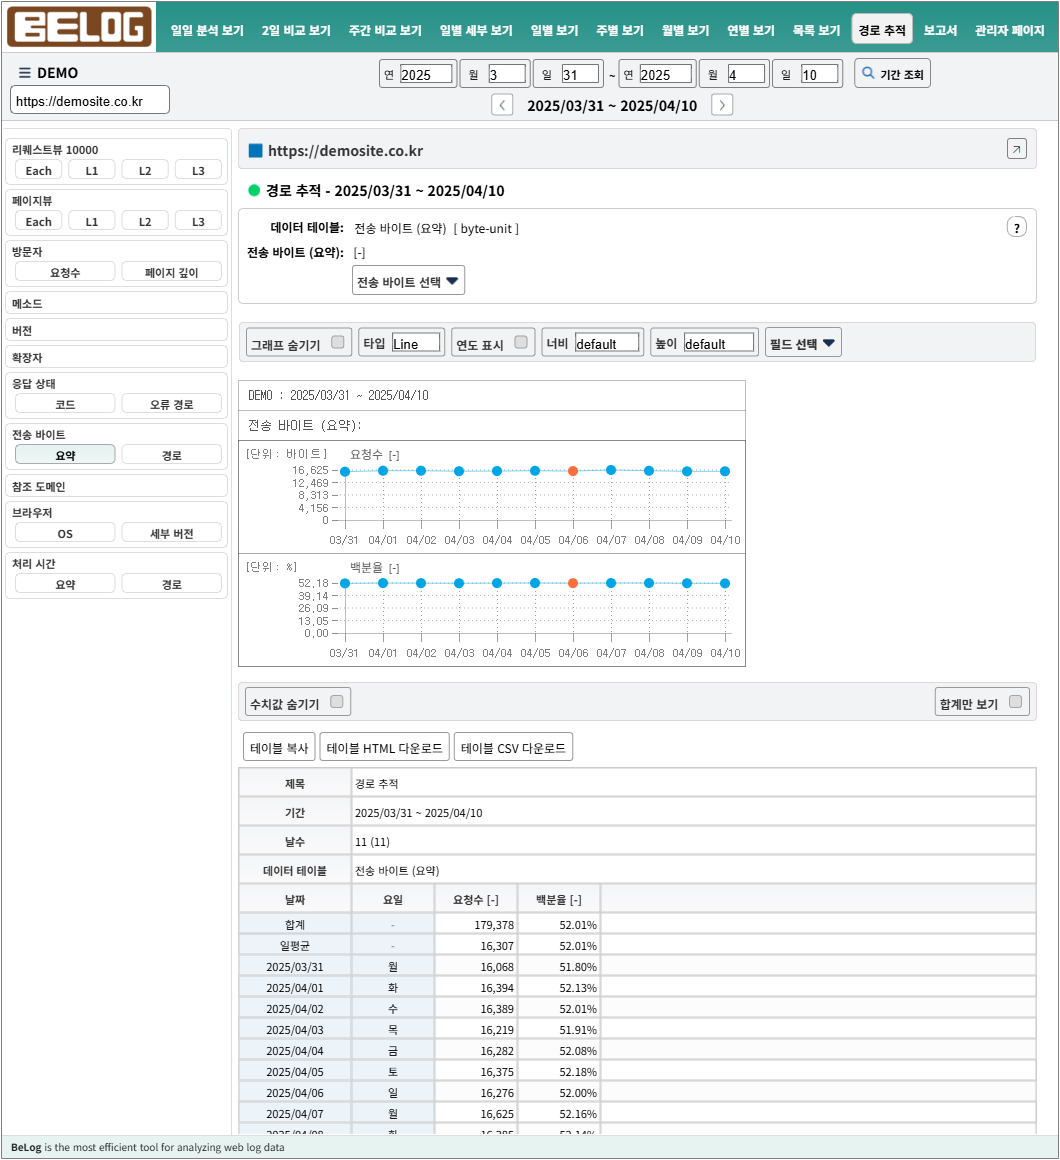
Task: Select 경로 under 전송 바이트
Action: pos(172,455)
